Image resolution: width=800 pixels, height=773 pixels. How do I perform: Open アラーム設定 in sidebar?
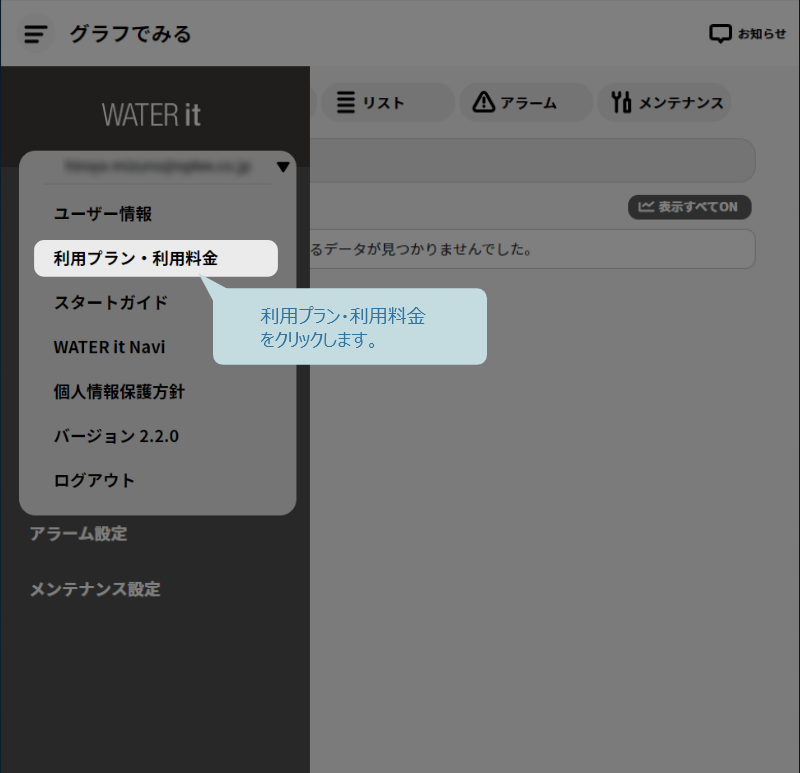79,534
